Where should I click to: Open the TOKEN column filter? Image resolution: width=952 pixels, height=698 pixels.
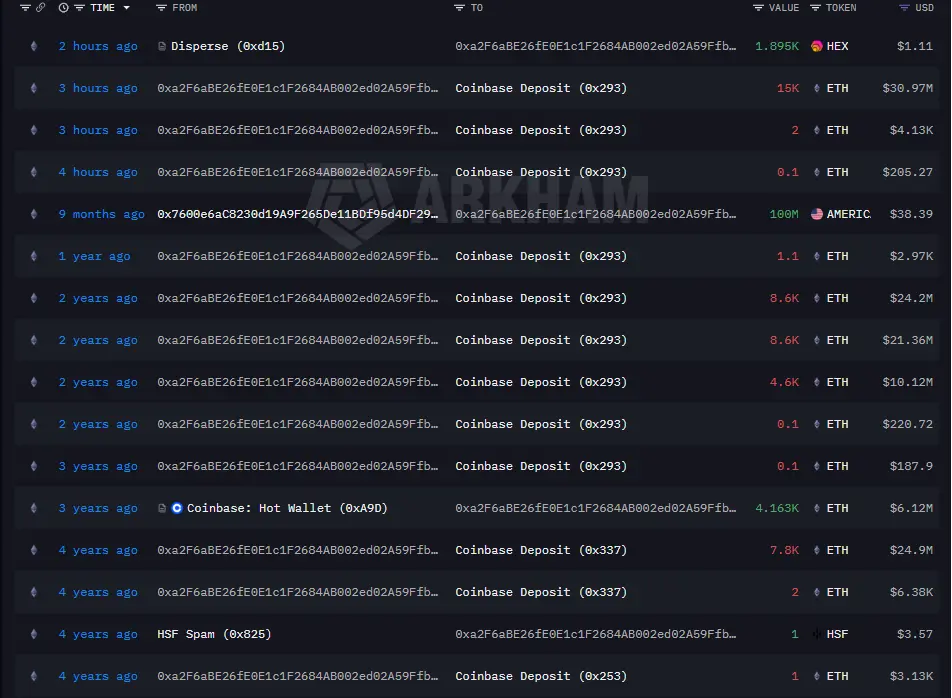[815, 8]
